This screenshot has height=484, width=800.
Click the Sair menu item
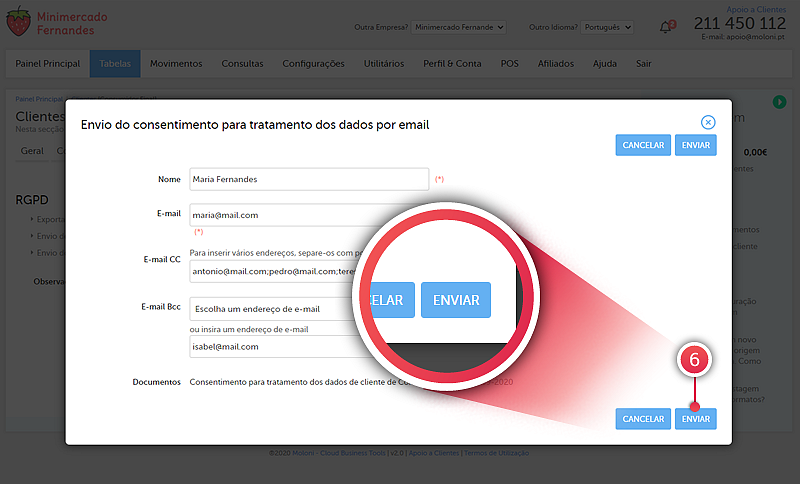[x=643, y=64]
